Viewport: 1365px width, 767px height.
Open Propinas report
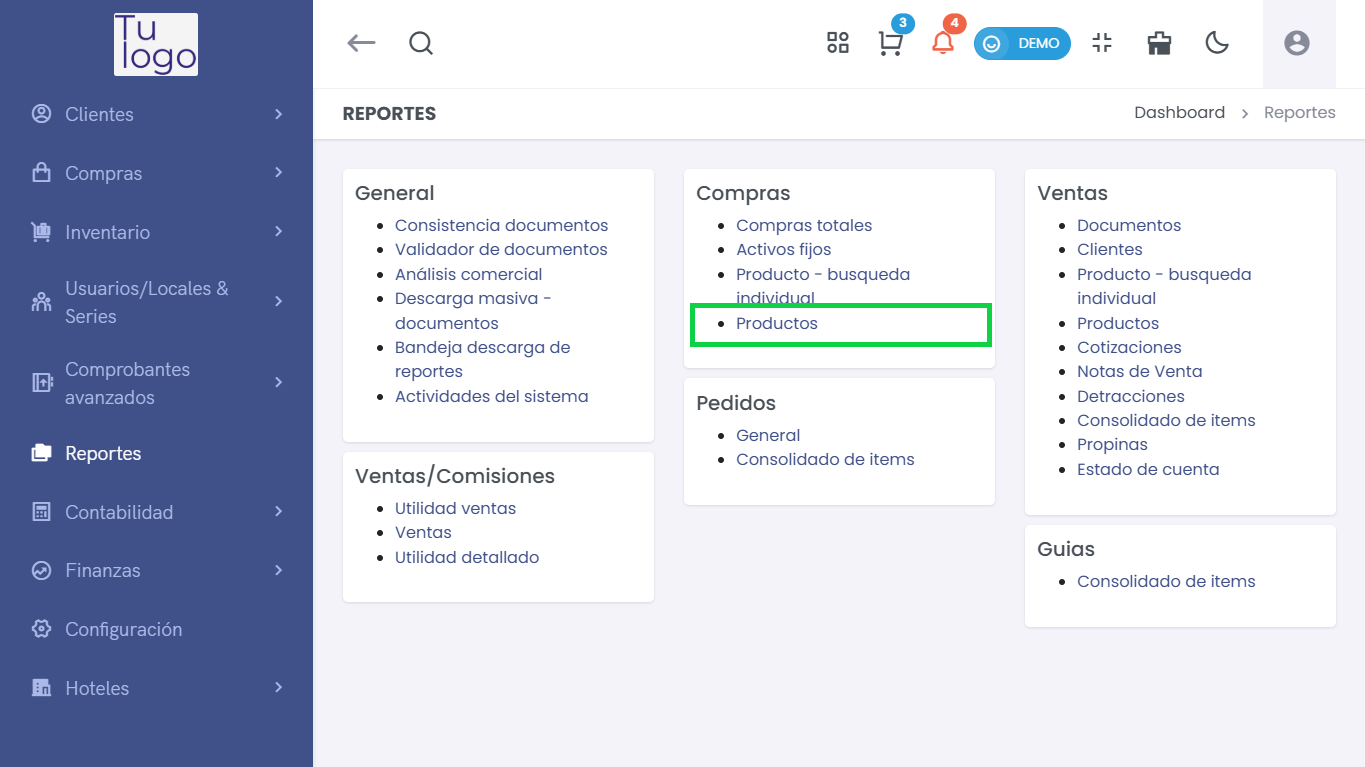coord(1112,444)
